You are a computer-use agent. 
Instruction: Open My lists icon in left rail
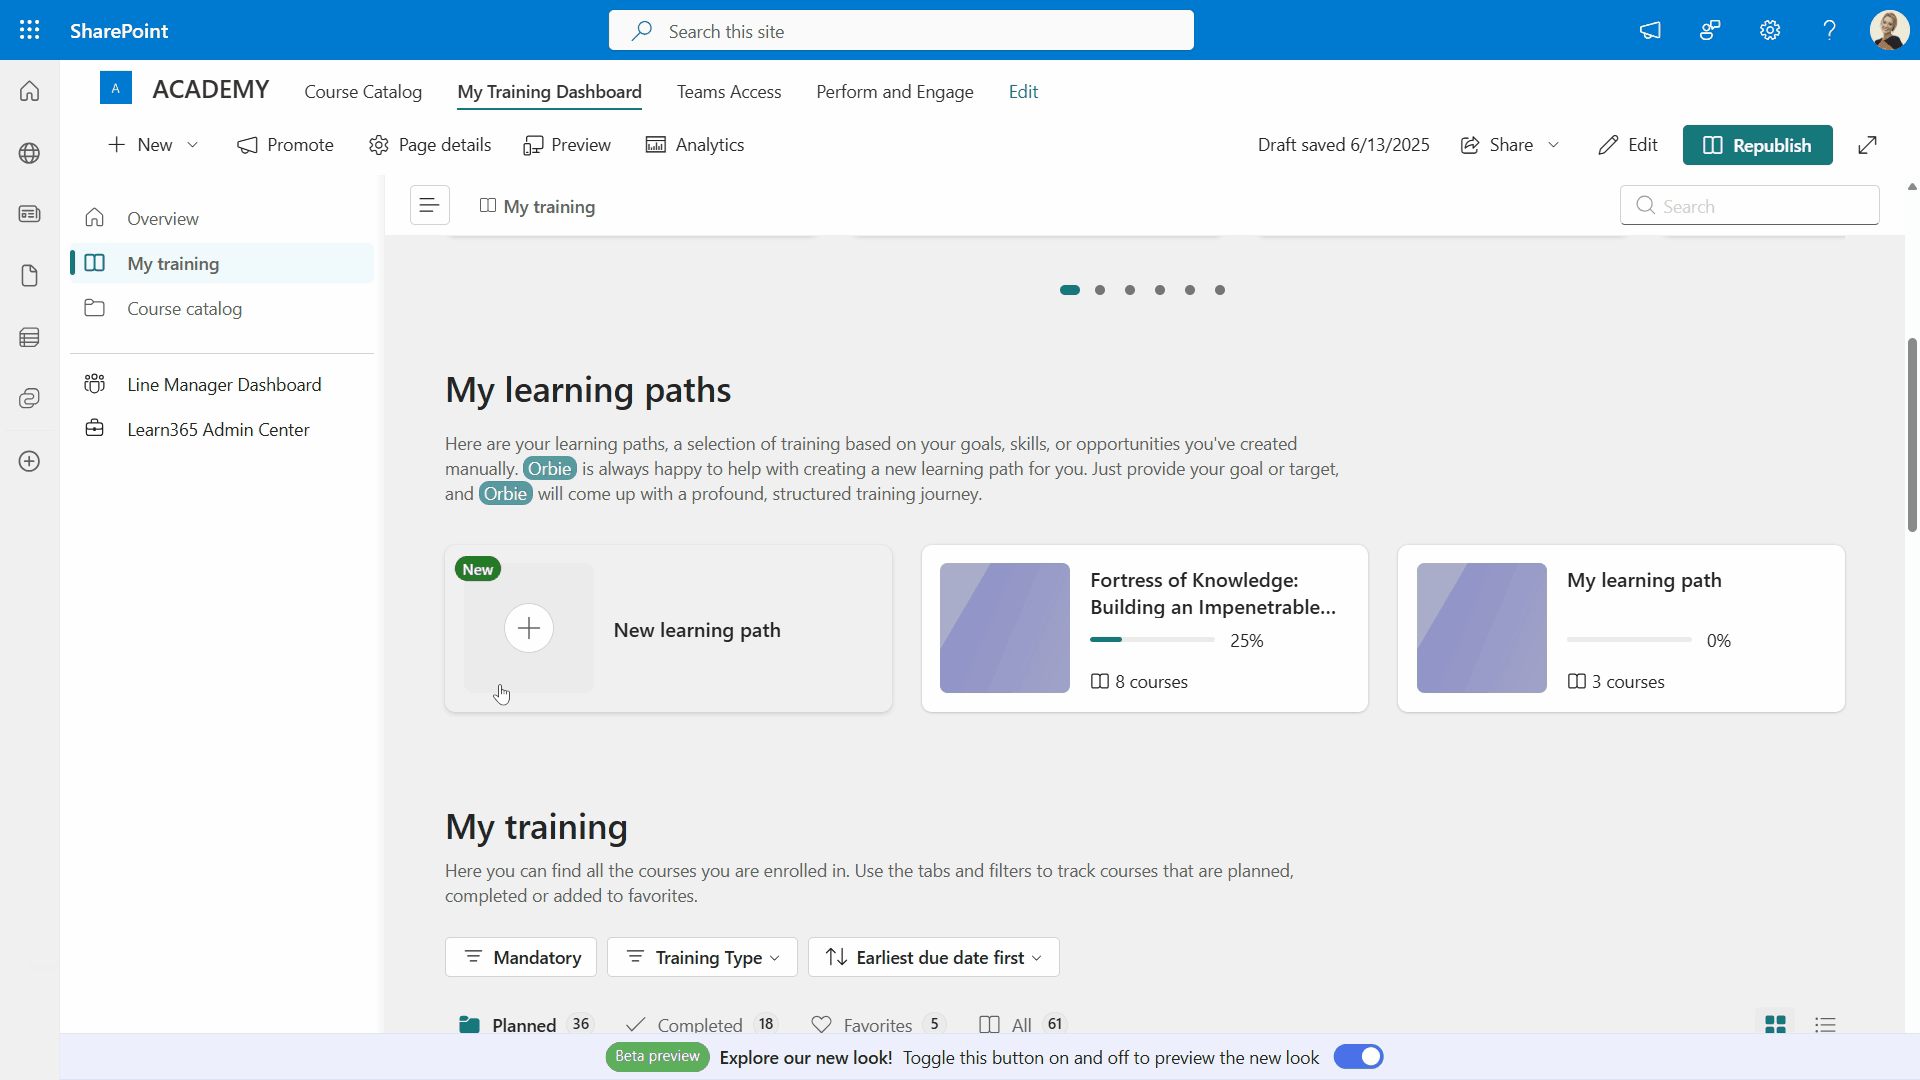click(30, 338)
